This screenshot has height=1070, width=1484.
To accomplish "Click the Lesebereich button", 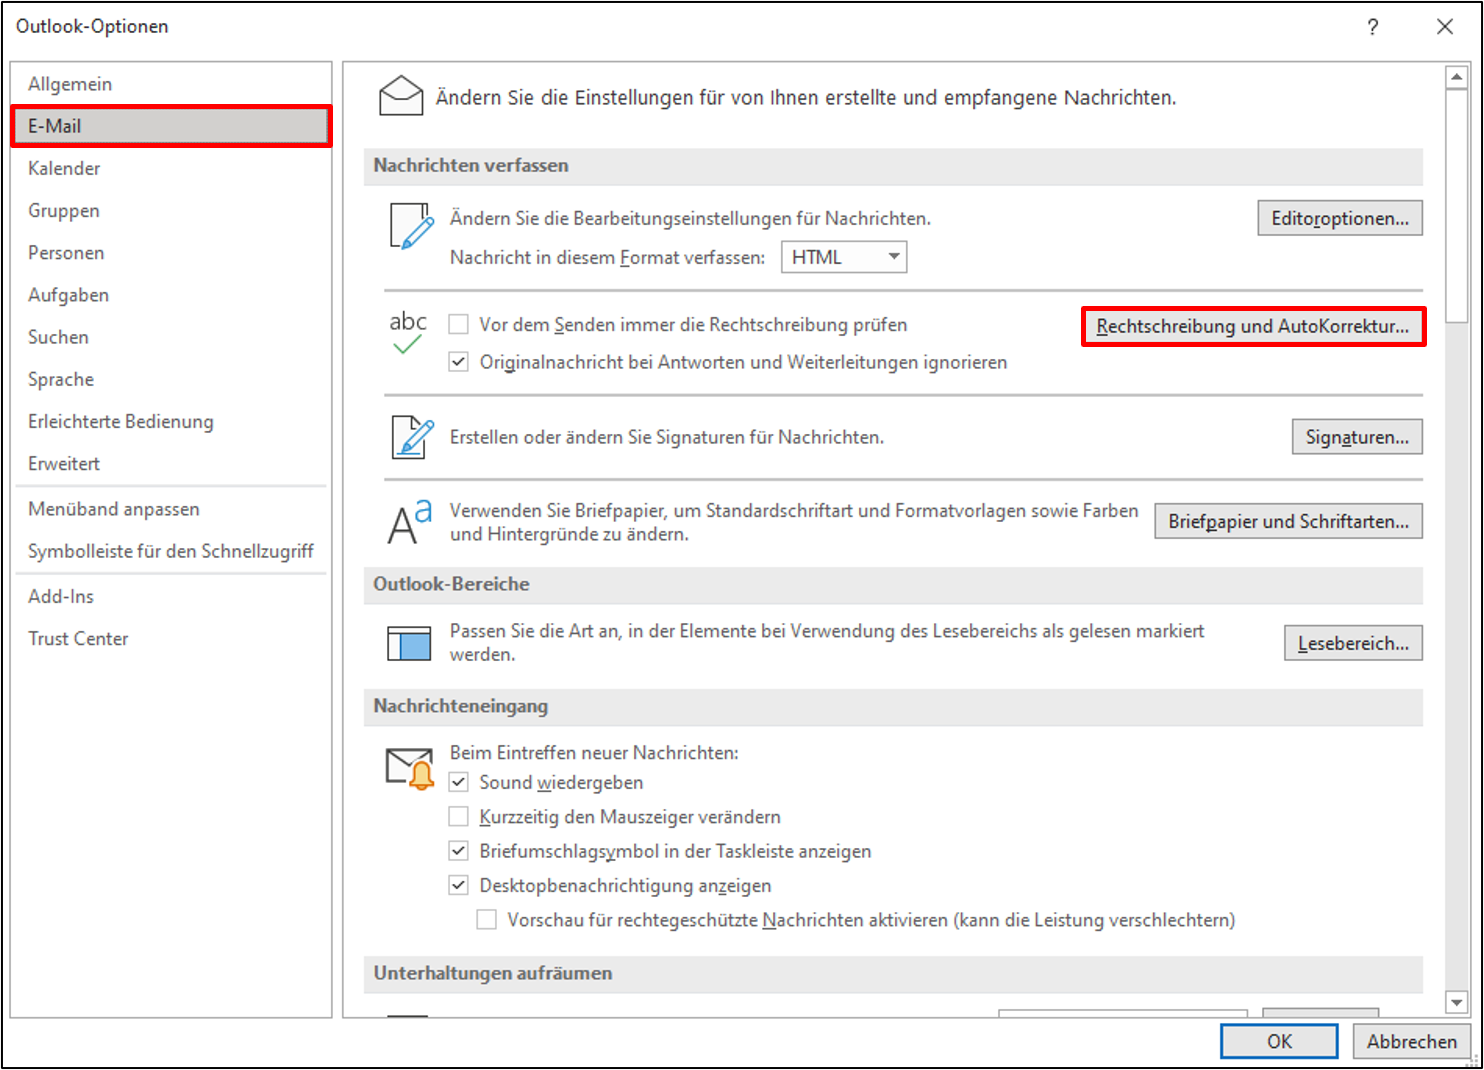I will [1353, 643].
